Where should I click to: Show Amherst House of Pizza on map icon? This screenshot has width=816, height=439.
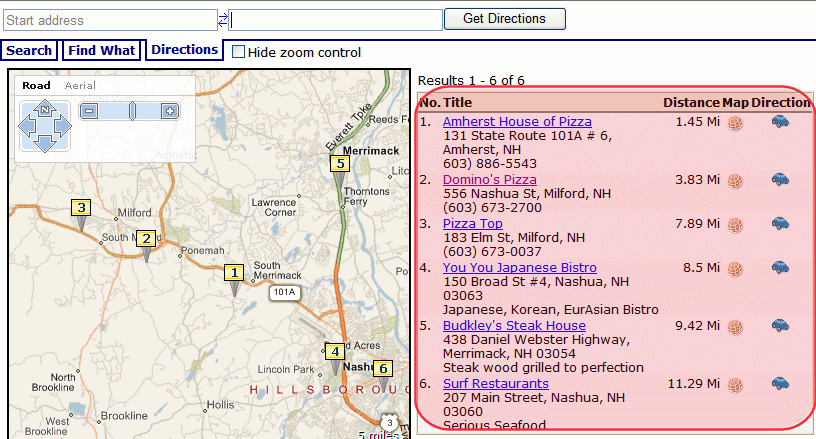[x=735, y=123]
